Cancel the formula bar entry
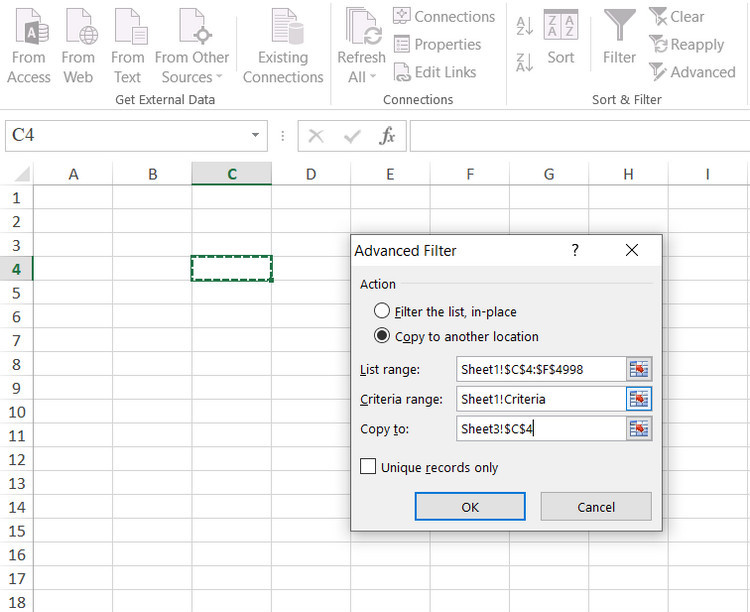The height and width of the screenshot is (612, 750). [x=316, y=136]
